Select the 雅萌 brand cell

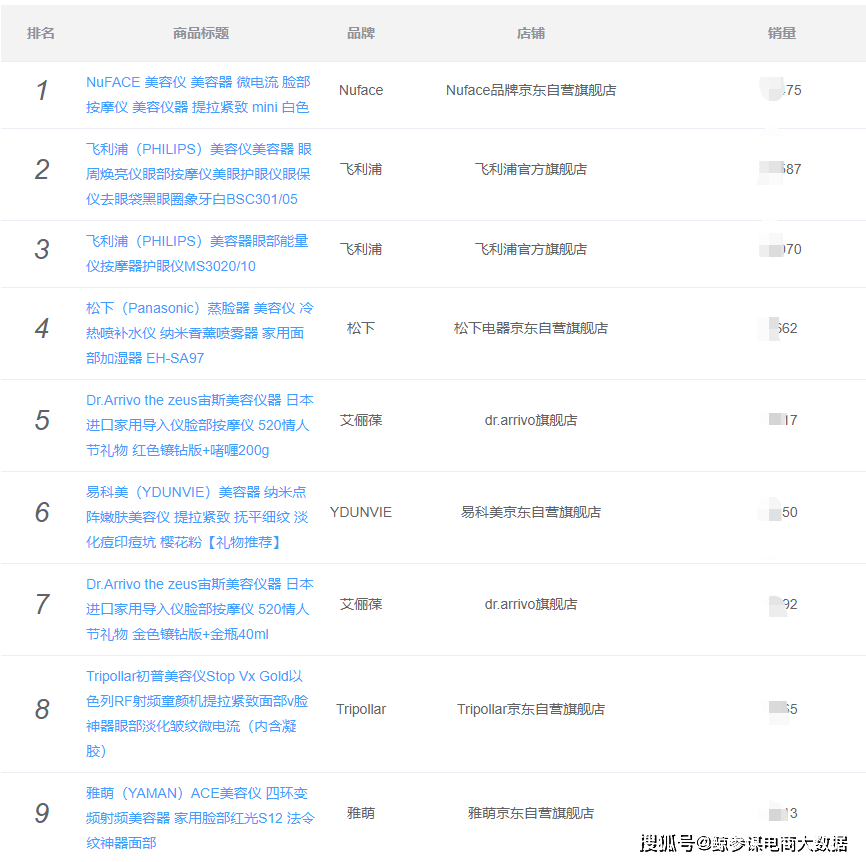coord(361,813)
